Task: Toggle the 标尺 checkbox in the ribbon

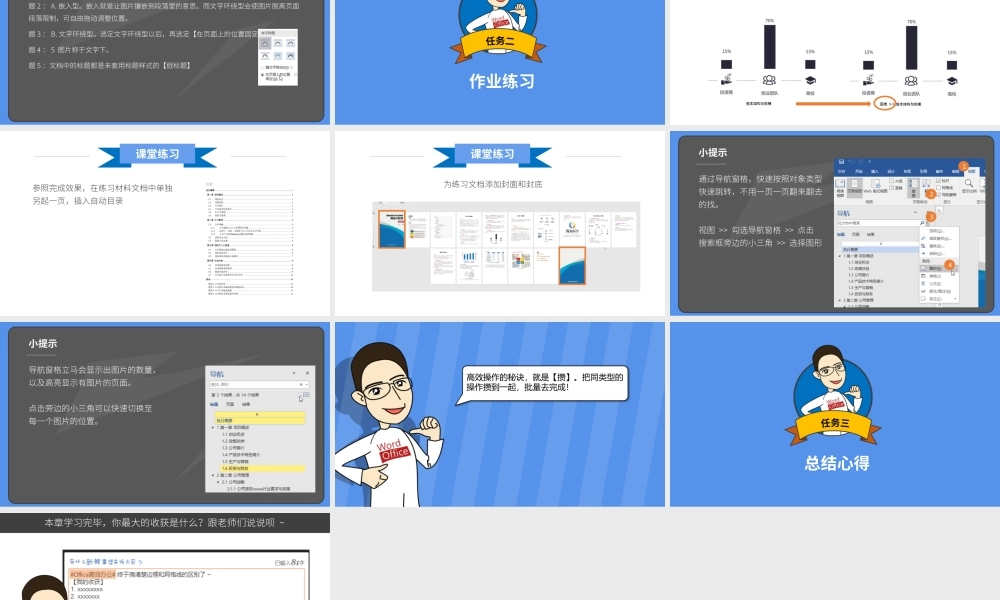Action: click(938, 180)
